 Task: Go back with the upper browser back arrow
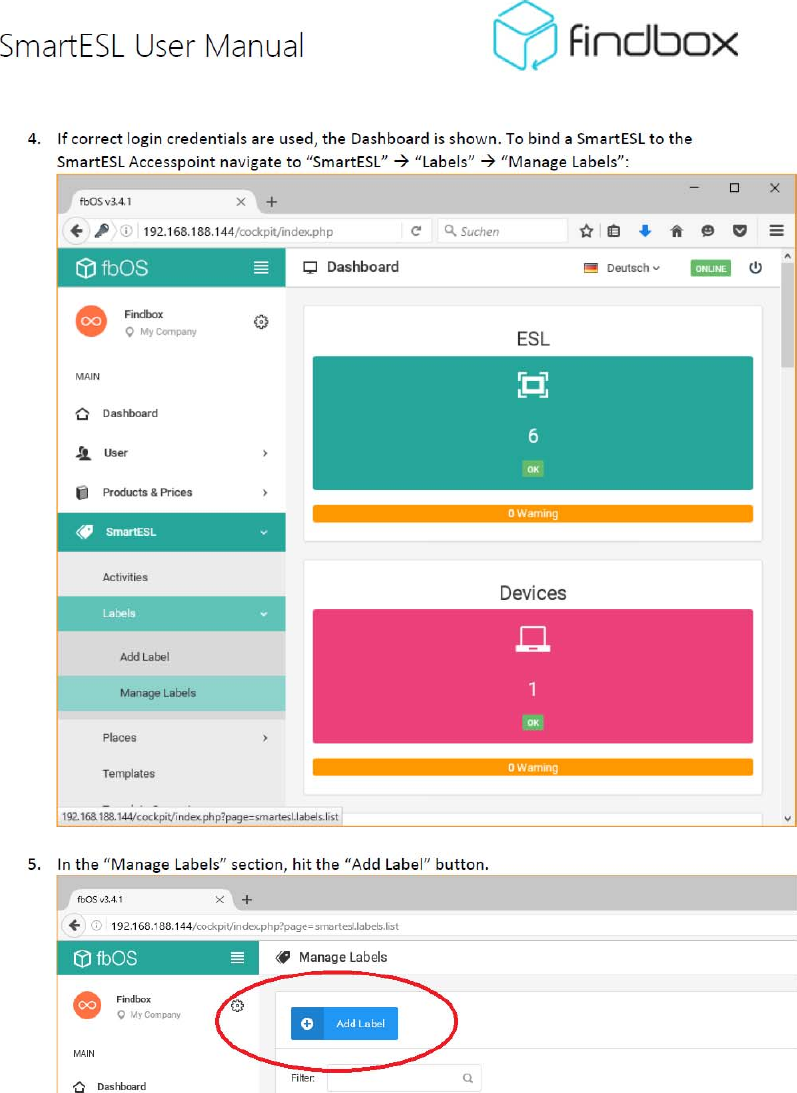[77, 231]
